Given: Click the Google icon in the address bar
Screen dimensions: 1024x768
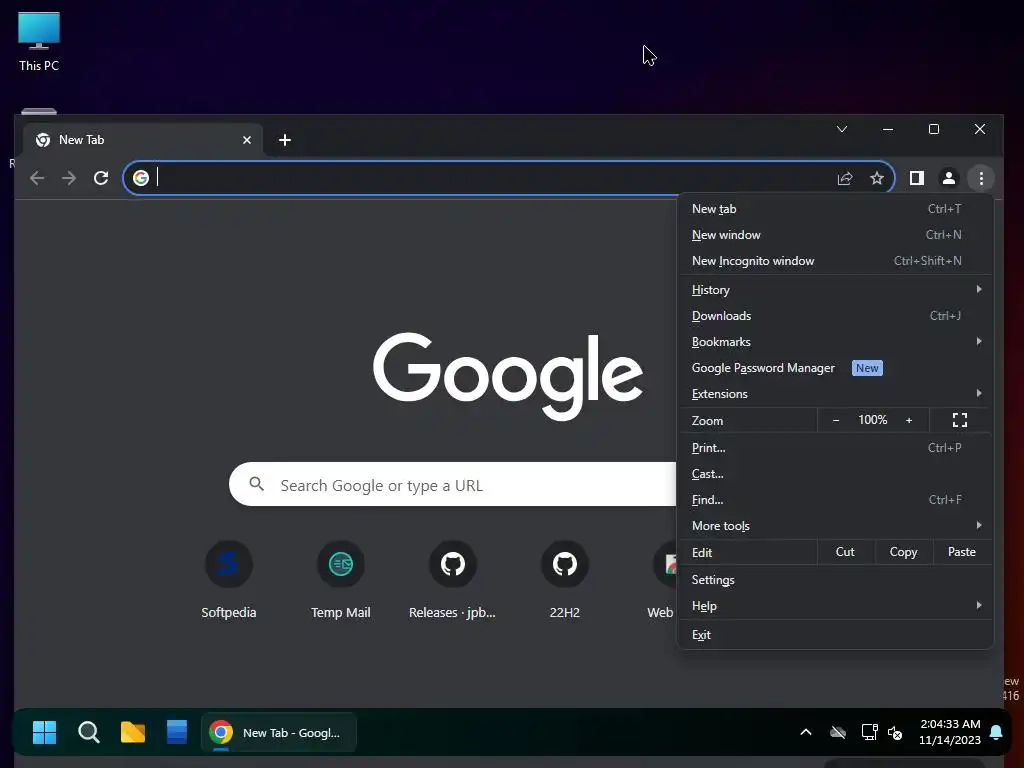Looking at the screenshot, I should tap(141, 178).
